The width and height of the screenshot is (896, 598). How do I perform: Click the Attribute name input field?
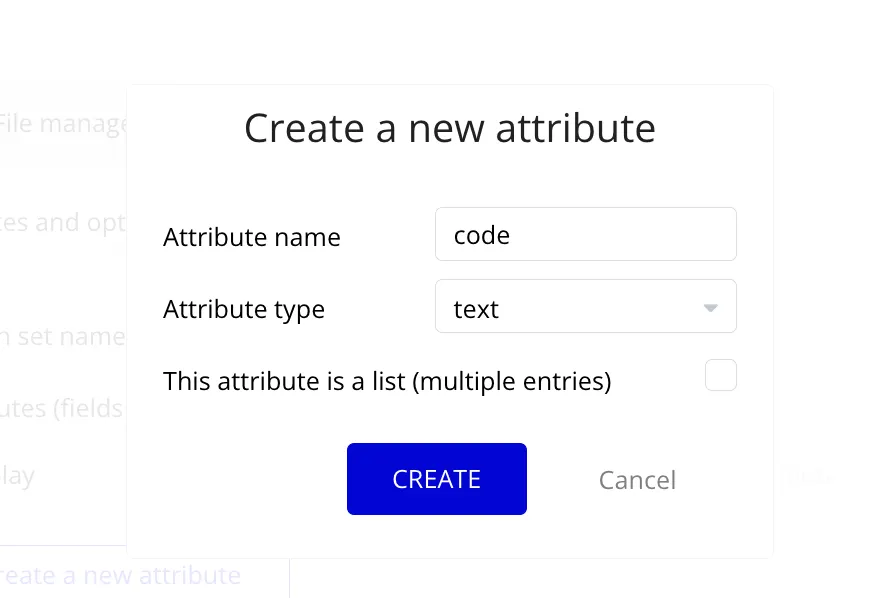585,234
